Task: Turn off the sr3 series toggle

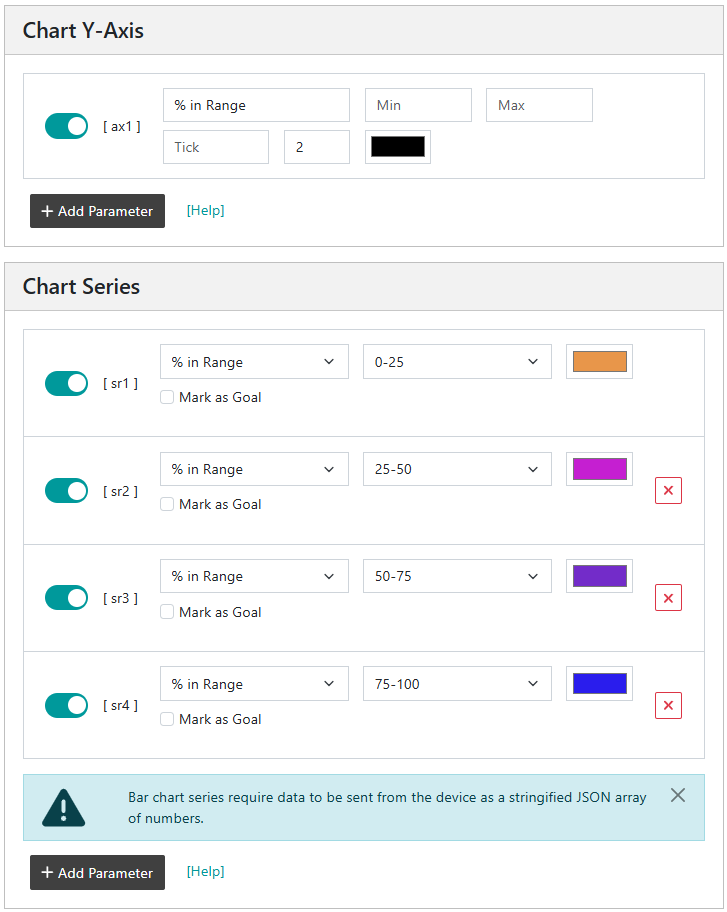Action: (66, 598)
